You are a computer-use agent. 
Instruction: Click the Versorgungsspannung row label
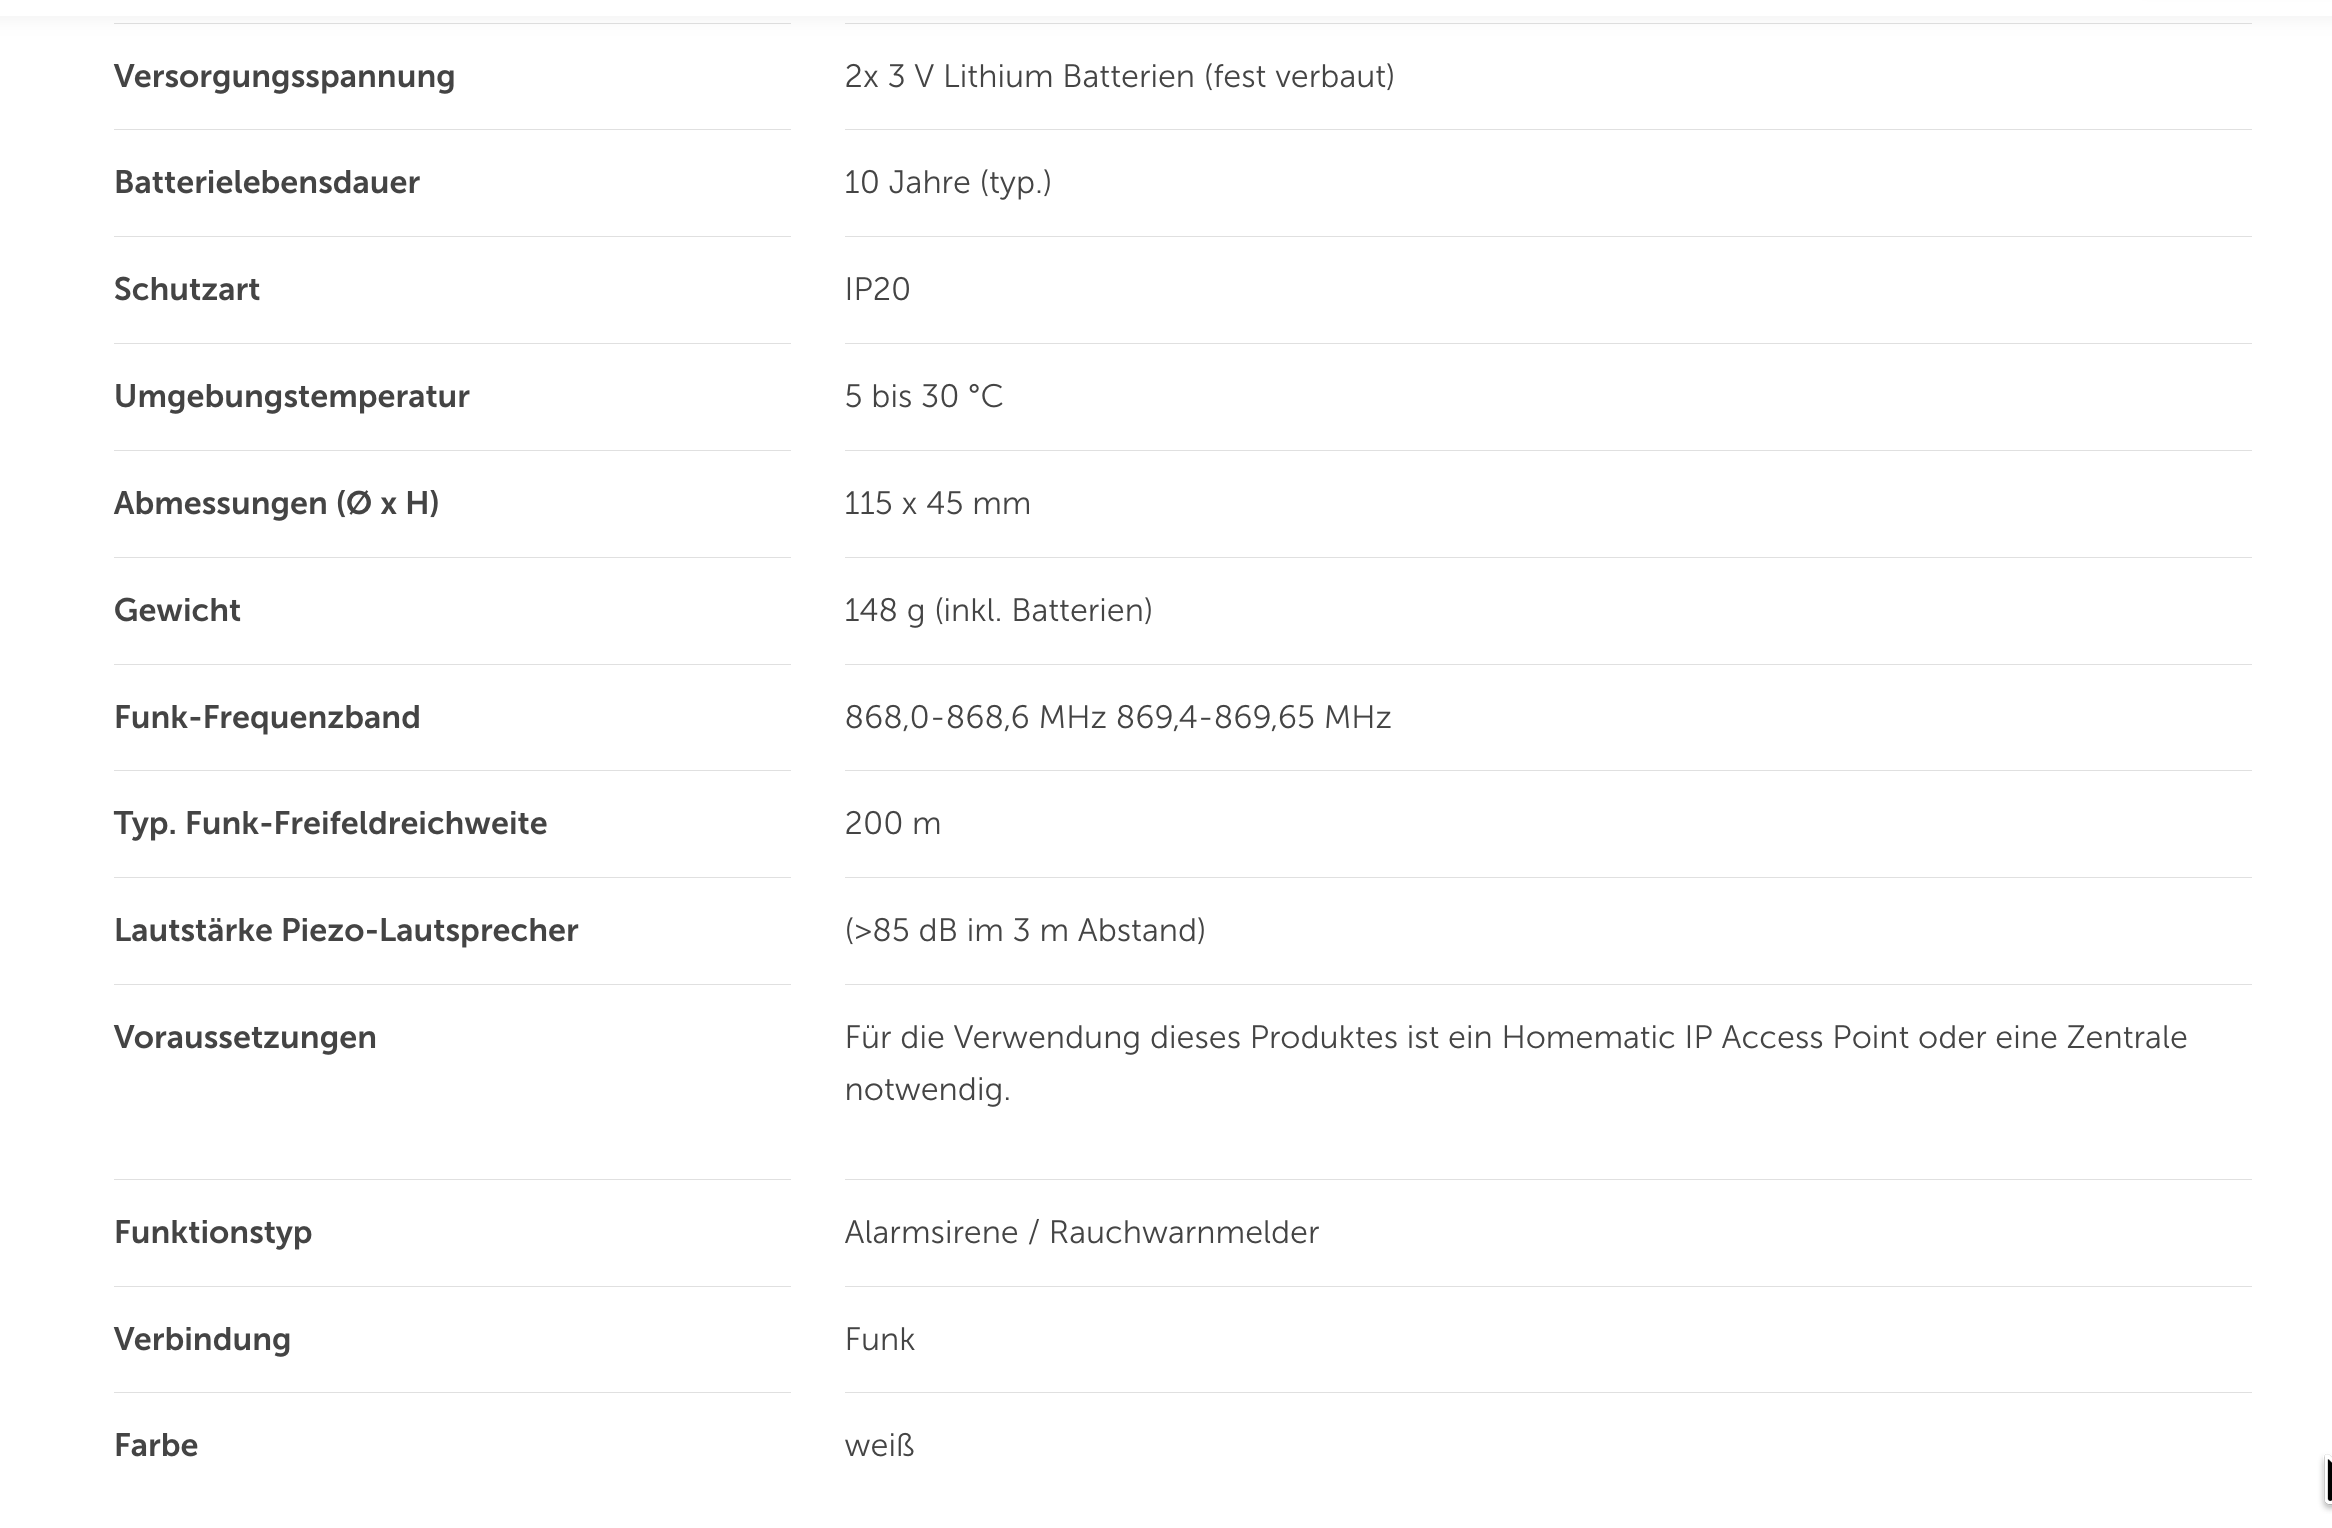click(x=284, y=77)
